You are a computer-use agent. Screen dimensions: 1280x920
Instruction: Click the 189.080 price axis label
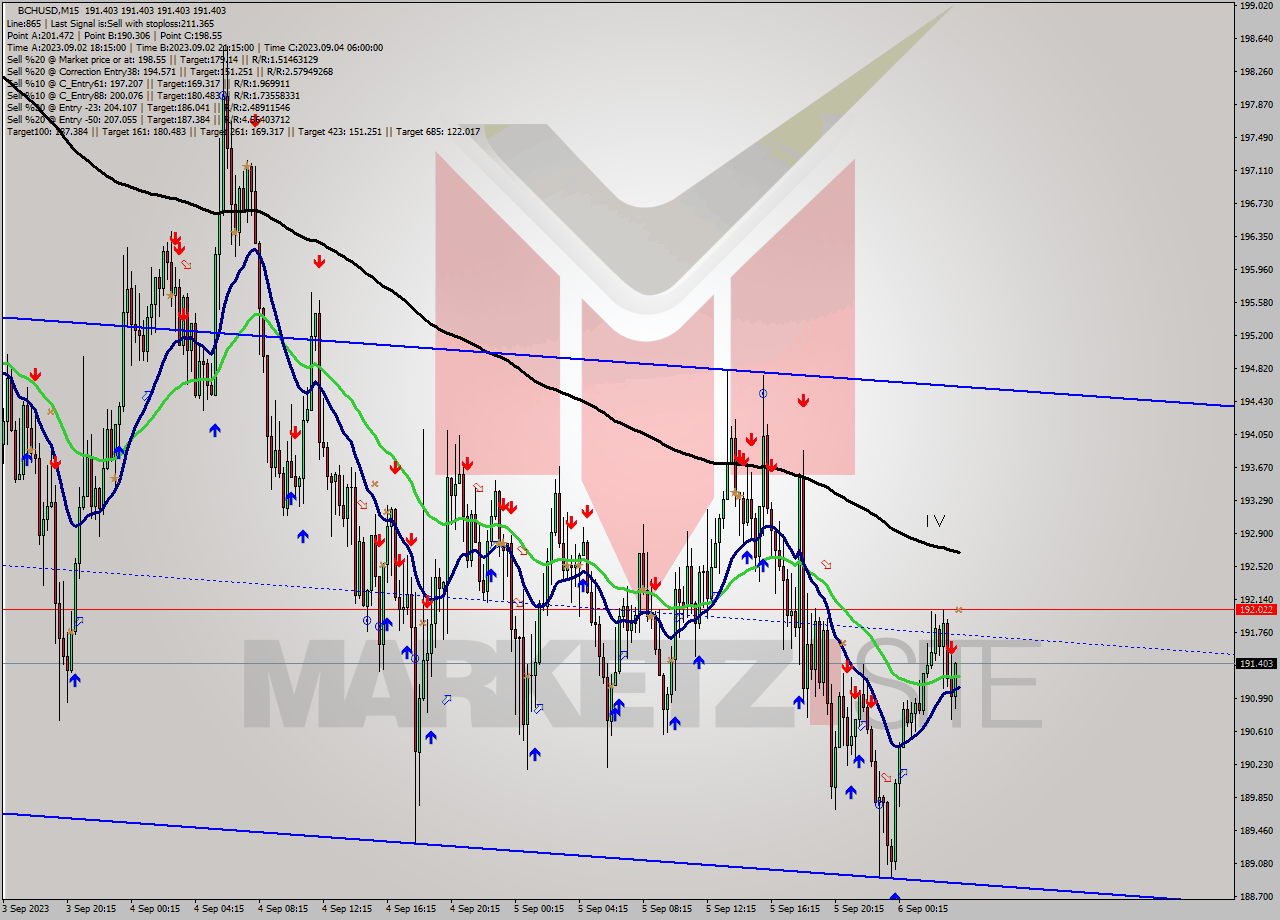1256,863
